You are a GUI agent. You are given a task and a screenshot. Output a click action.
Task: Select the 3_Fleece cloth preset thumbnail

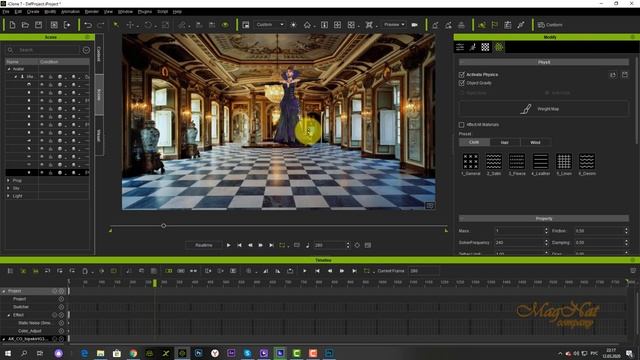pyautogui.click(x=517, y=161)
